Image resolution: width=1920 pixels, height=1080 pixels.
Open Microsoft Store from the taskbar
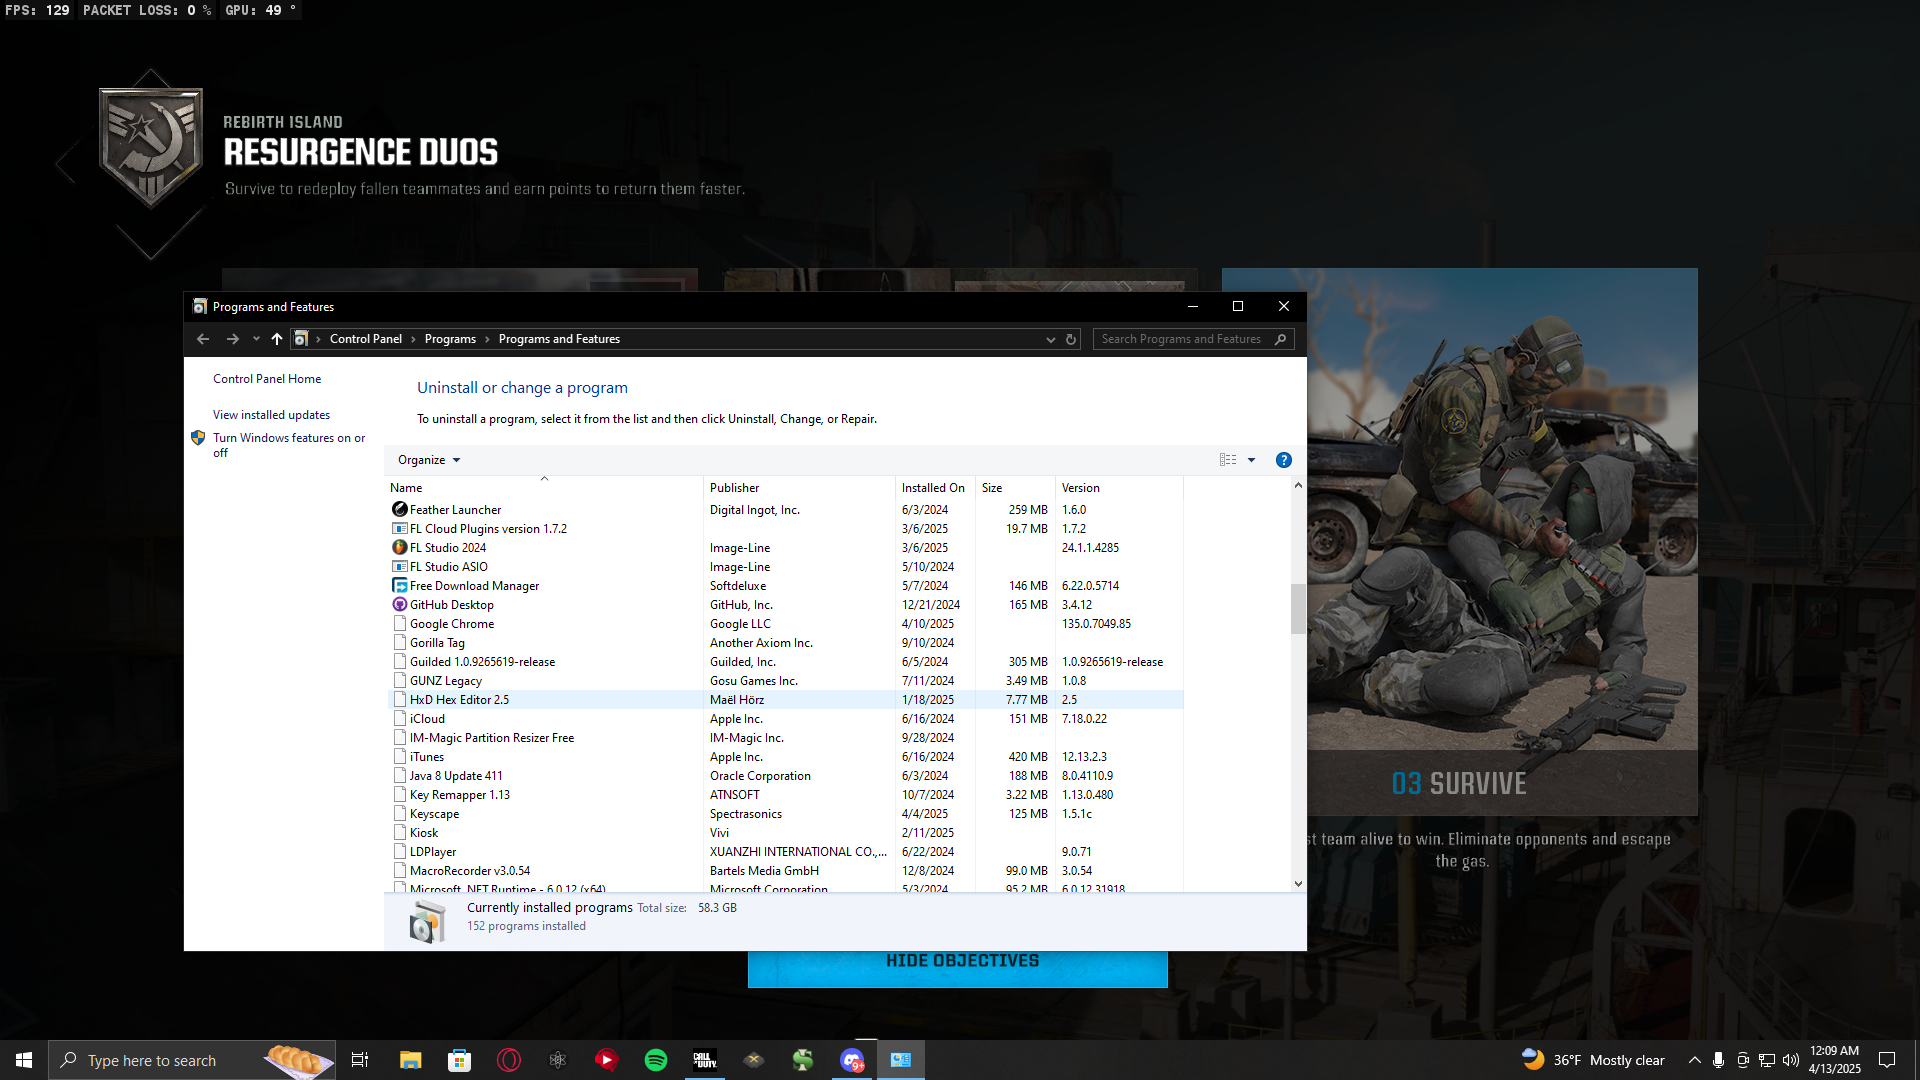pos(459,1060)
